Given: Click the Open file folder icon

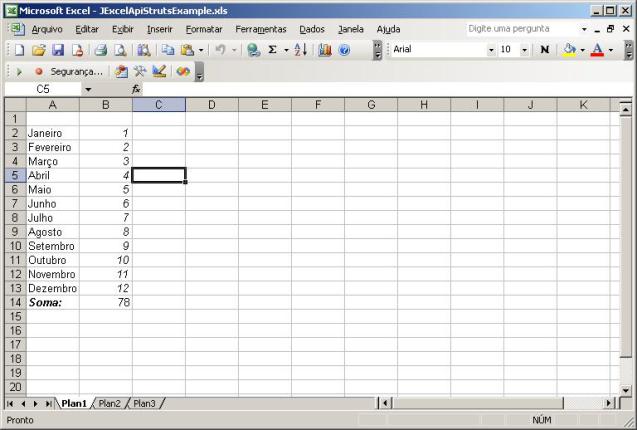Looking at the screenshot, I should [x=38, y=49].
